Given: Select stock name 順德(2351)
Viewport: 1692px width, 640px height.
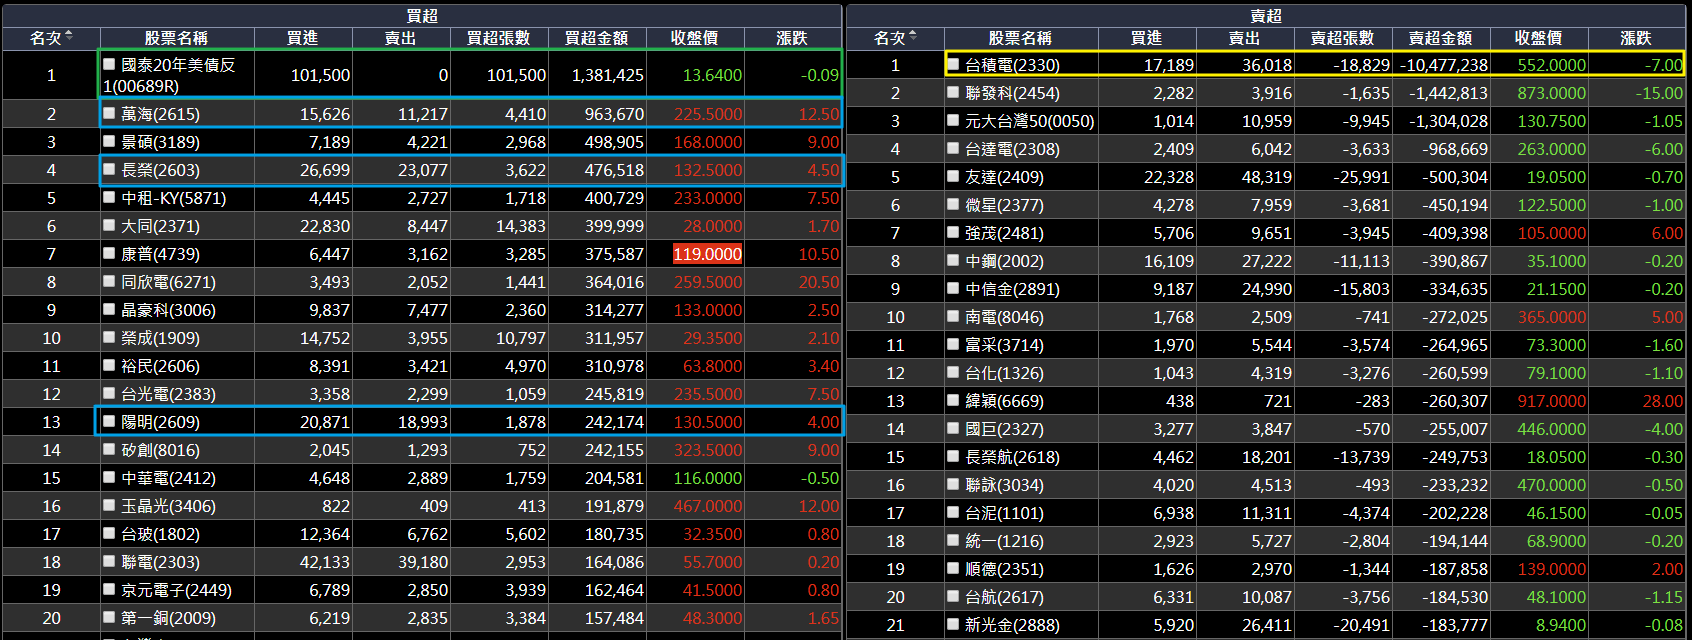Looking at the screenshot, I should (x=1004, y=569).
